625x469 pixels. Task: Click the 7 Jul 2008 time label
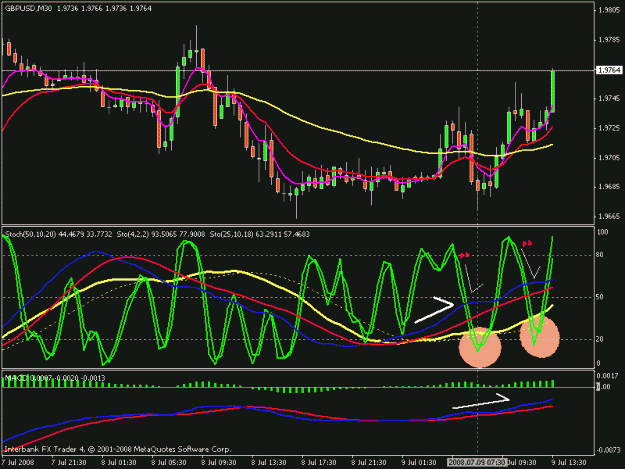[18, 463]
